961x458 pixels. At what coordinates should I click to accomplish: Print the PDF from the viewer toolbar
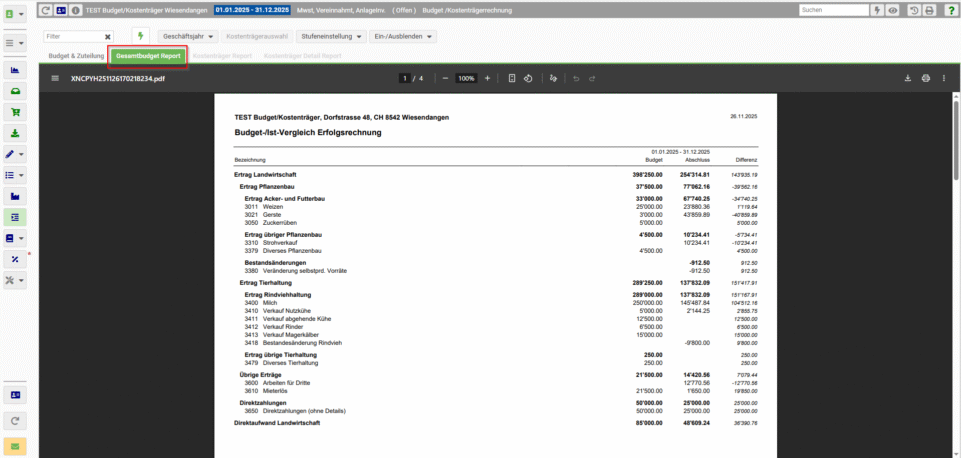point(926,78)
